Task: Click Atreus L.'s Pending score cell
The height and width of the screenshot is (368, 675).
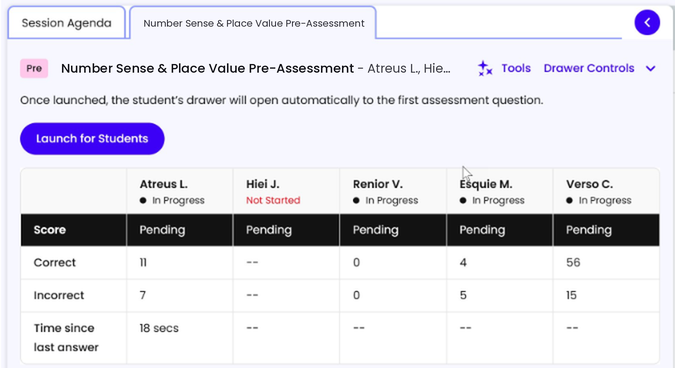Action: pyautogui.click(x=180, y=230)
